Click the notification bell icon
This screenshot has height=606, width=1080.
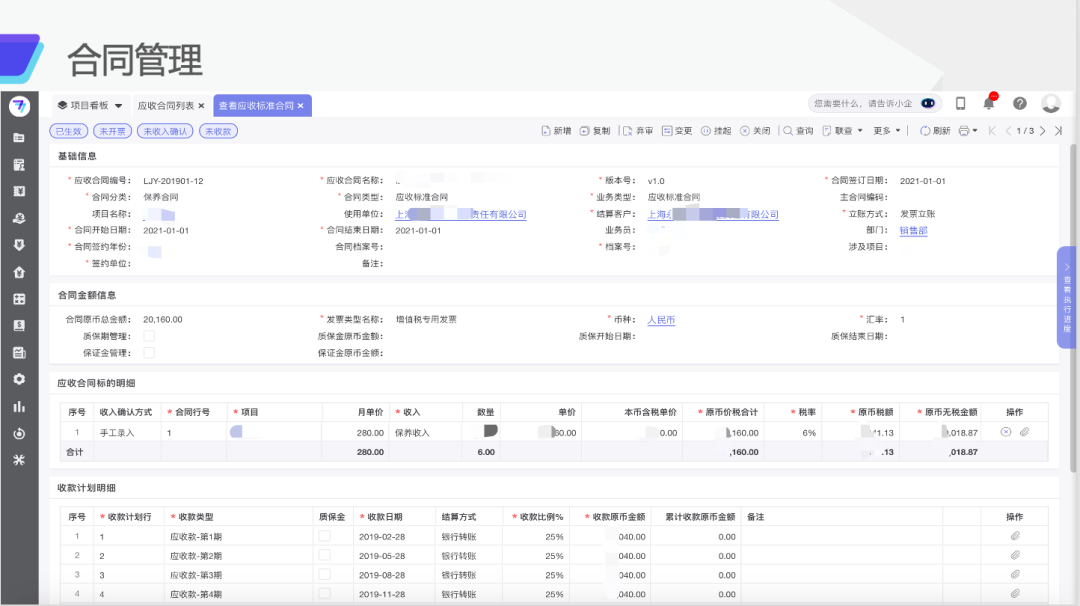point(989,103)
